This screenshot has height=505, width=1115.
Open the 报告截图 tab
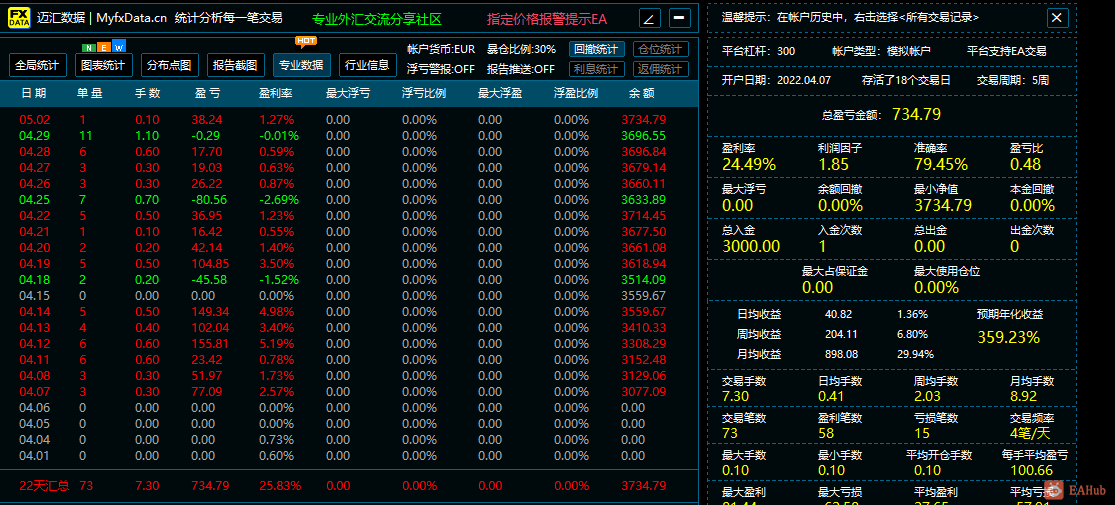235,65
